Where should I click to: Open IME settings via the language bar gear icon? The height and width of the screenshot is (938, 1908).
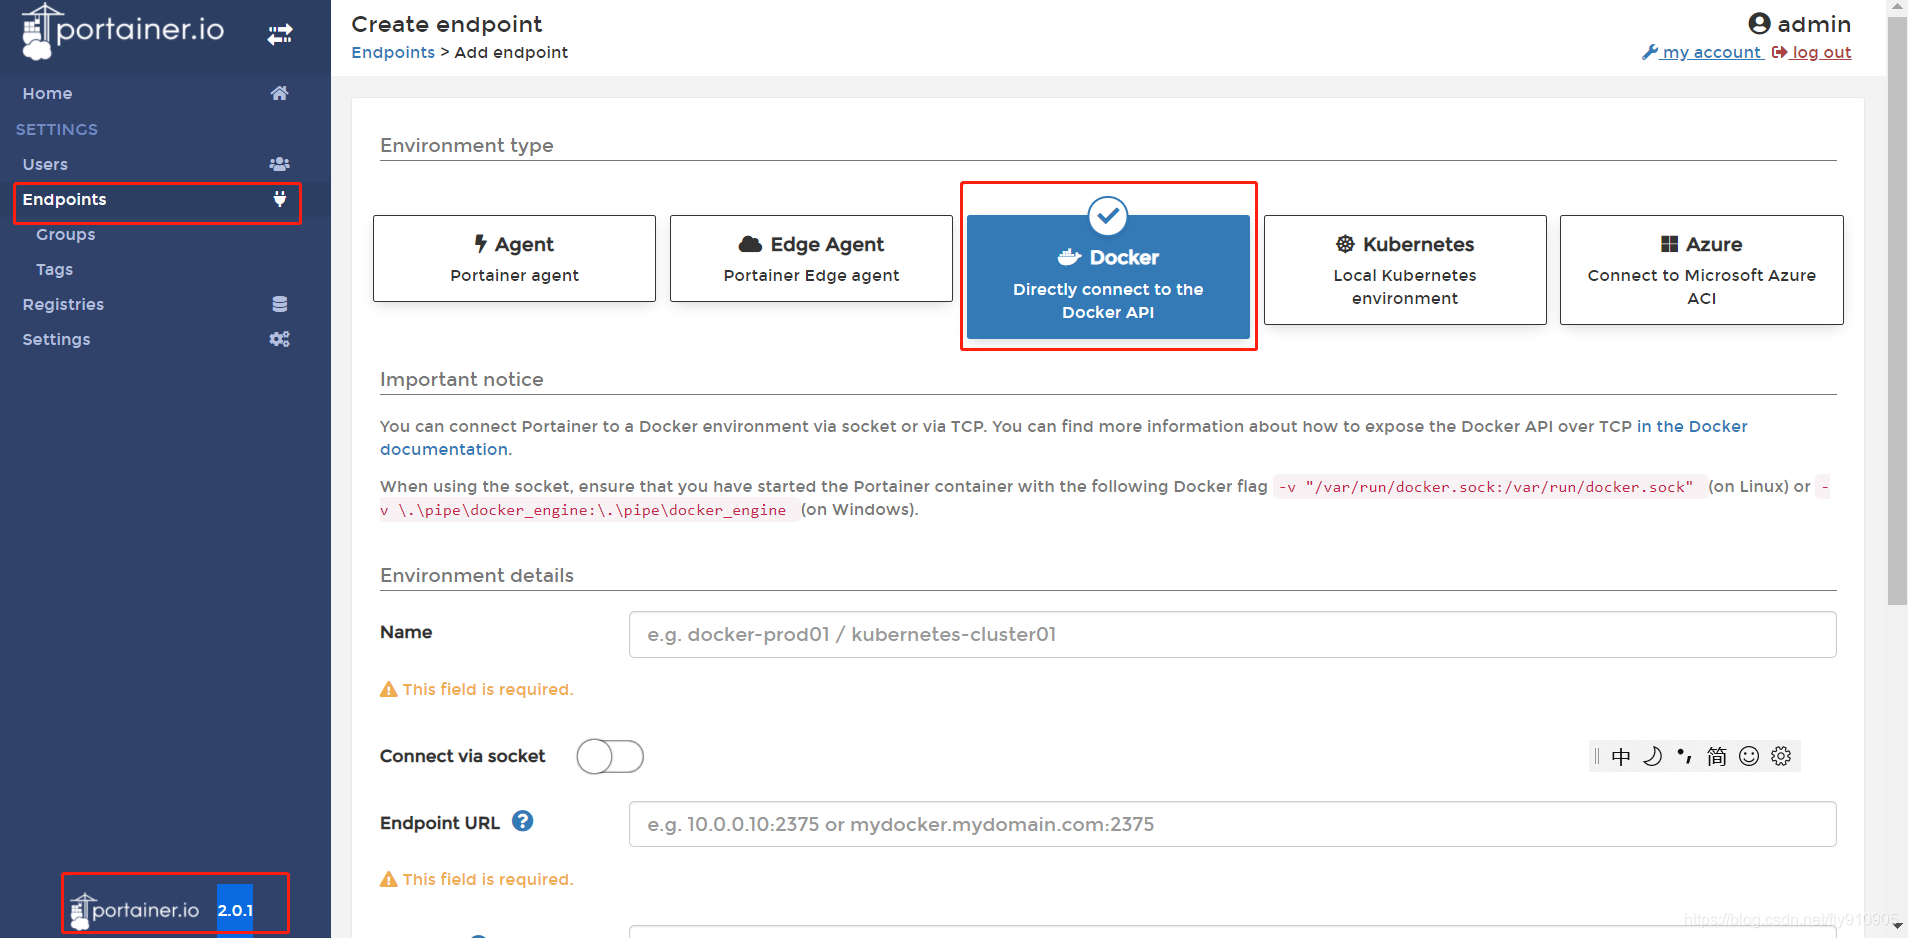click(1781, 756)
